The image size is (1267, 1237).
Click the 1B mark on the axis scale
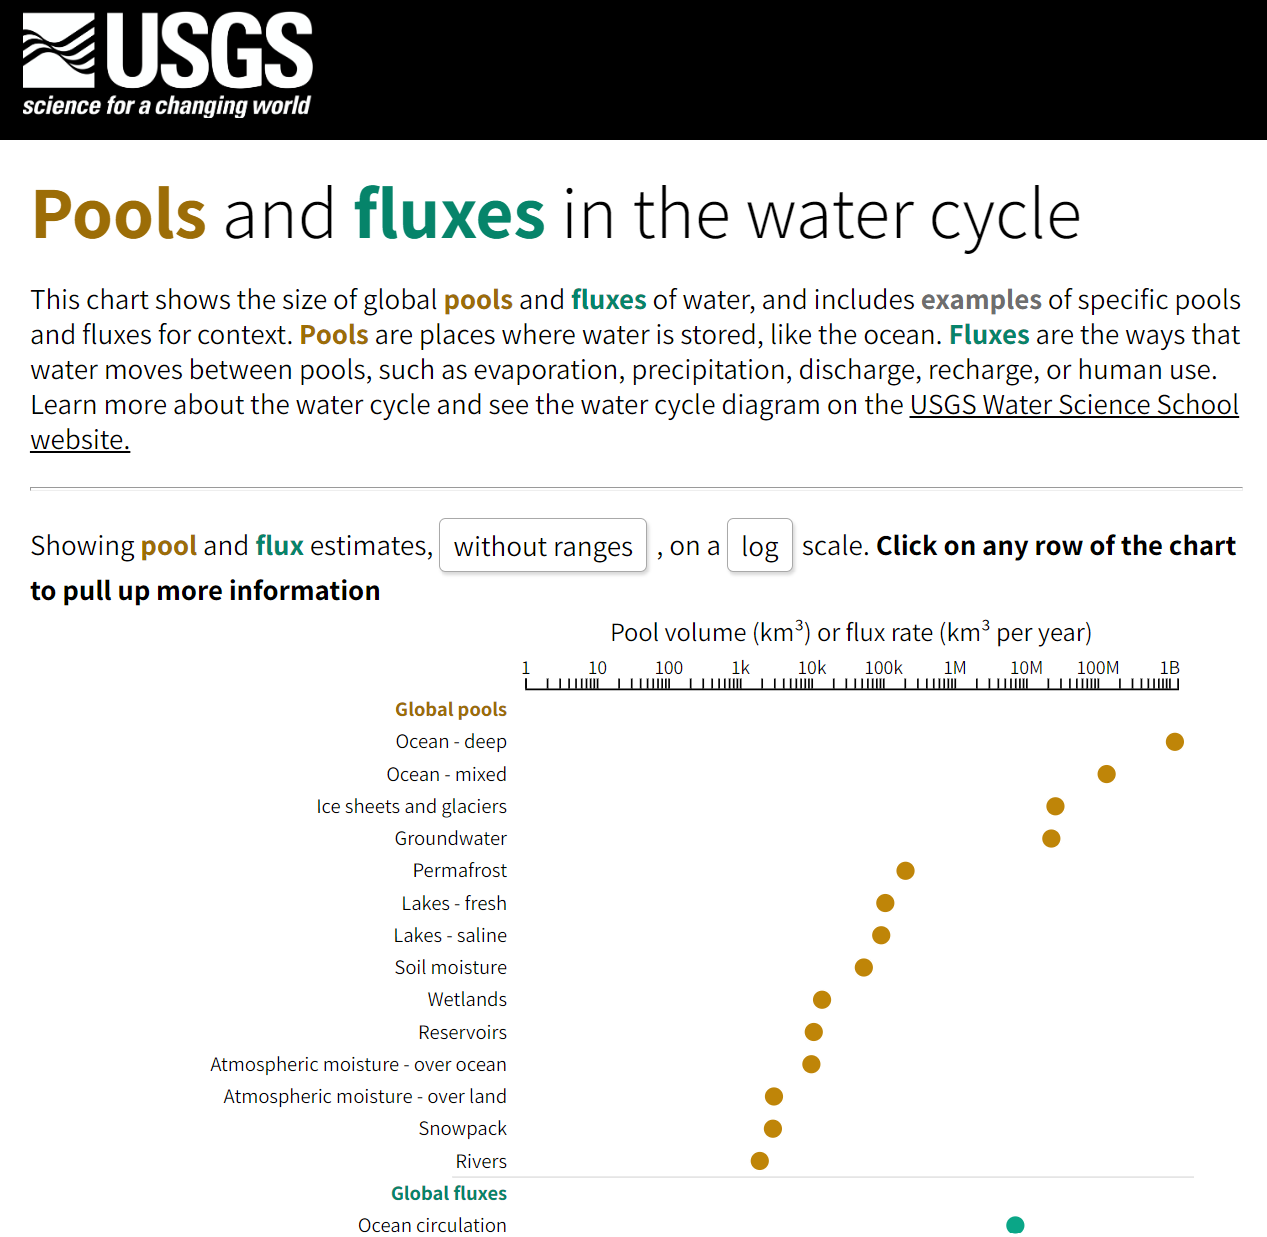click(x=1170, y=668)
